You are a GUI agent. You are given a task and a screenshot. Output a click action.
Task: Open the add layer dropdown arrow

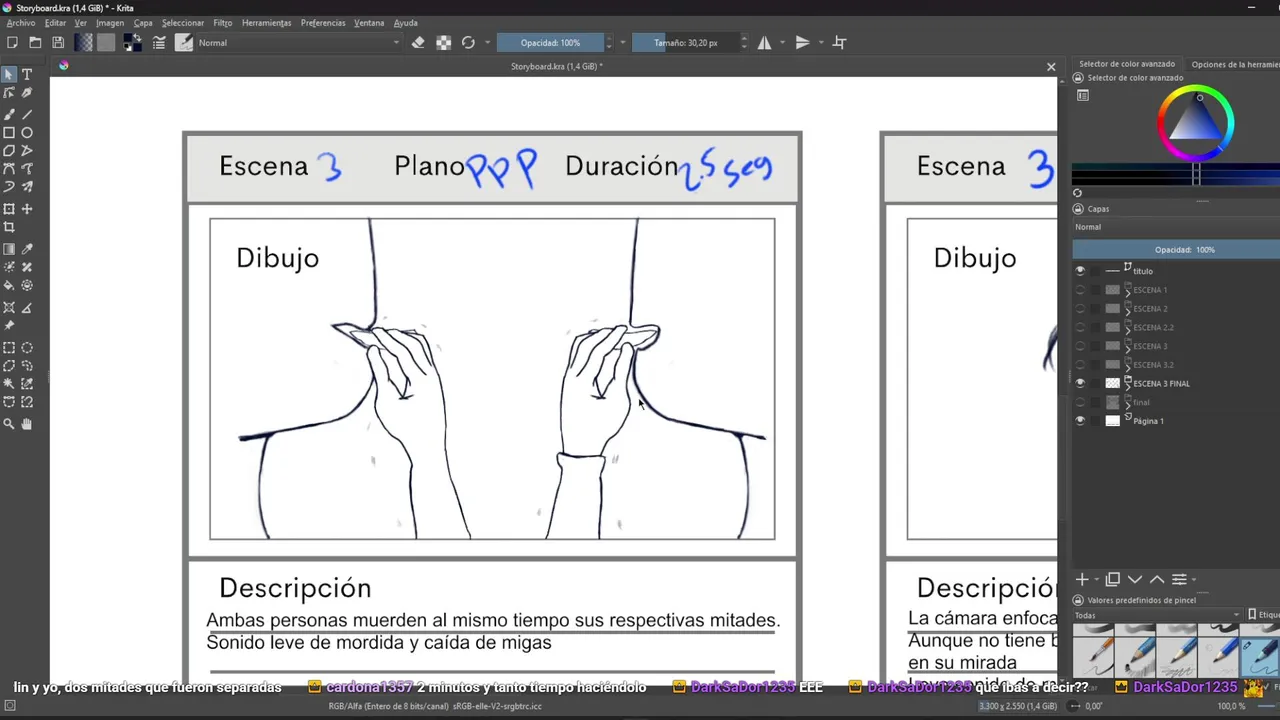pyautogui.click(x=1097, y=580)
